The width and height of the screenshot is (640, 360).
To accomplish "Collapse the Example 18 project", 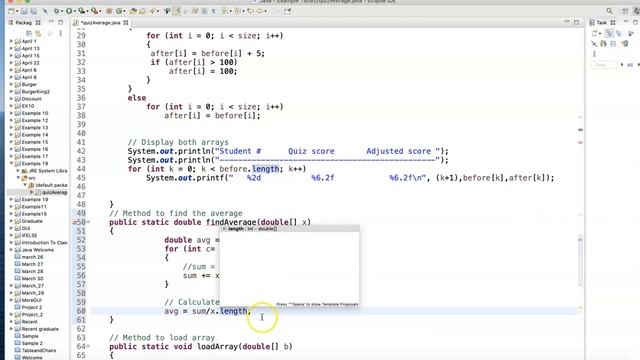I will [x=11, y=163].
